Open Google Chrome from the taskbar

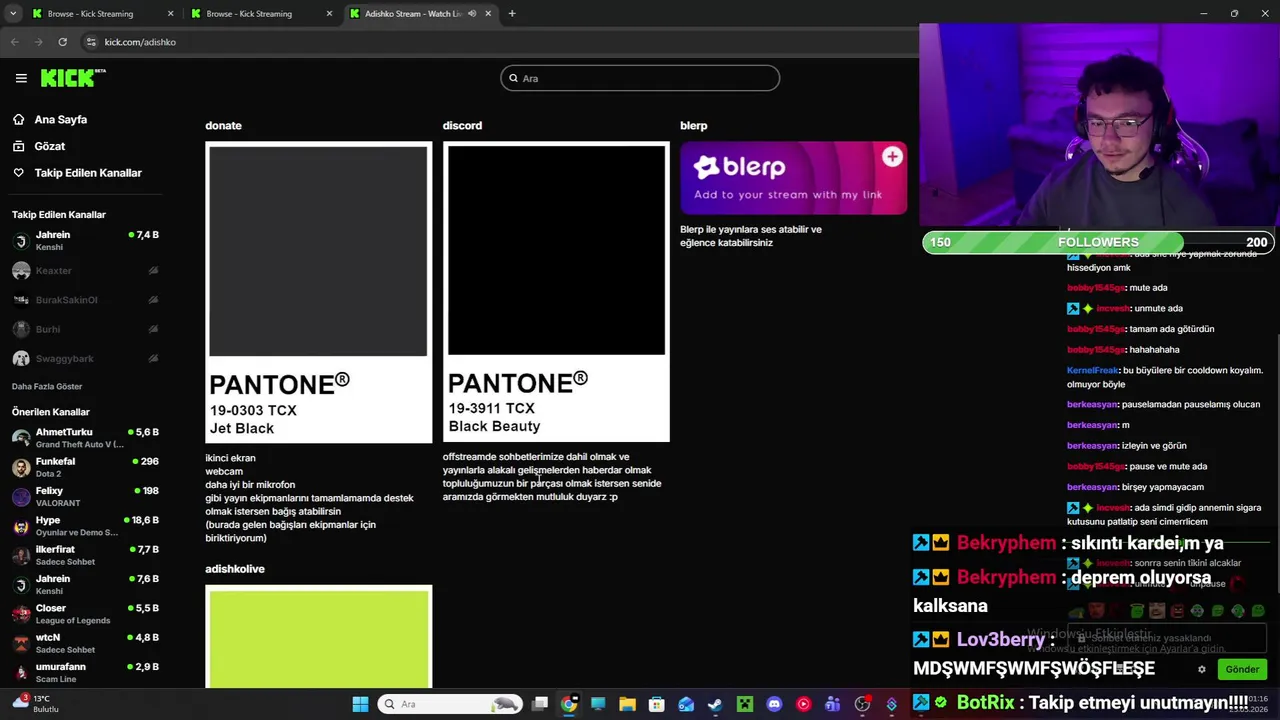[x=569, y=704]
